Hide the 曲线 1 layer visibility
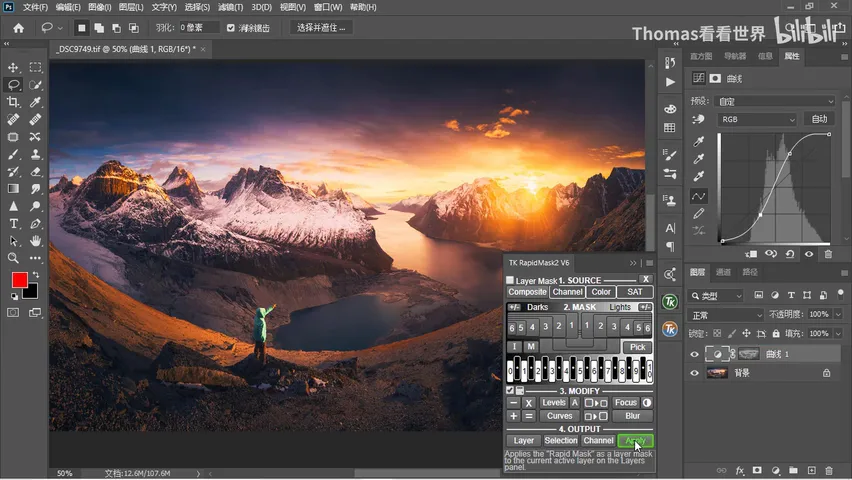This screenshot has width=852, height=480. [694, 354]
